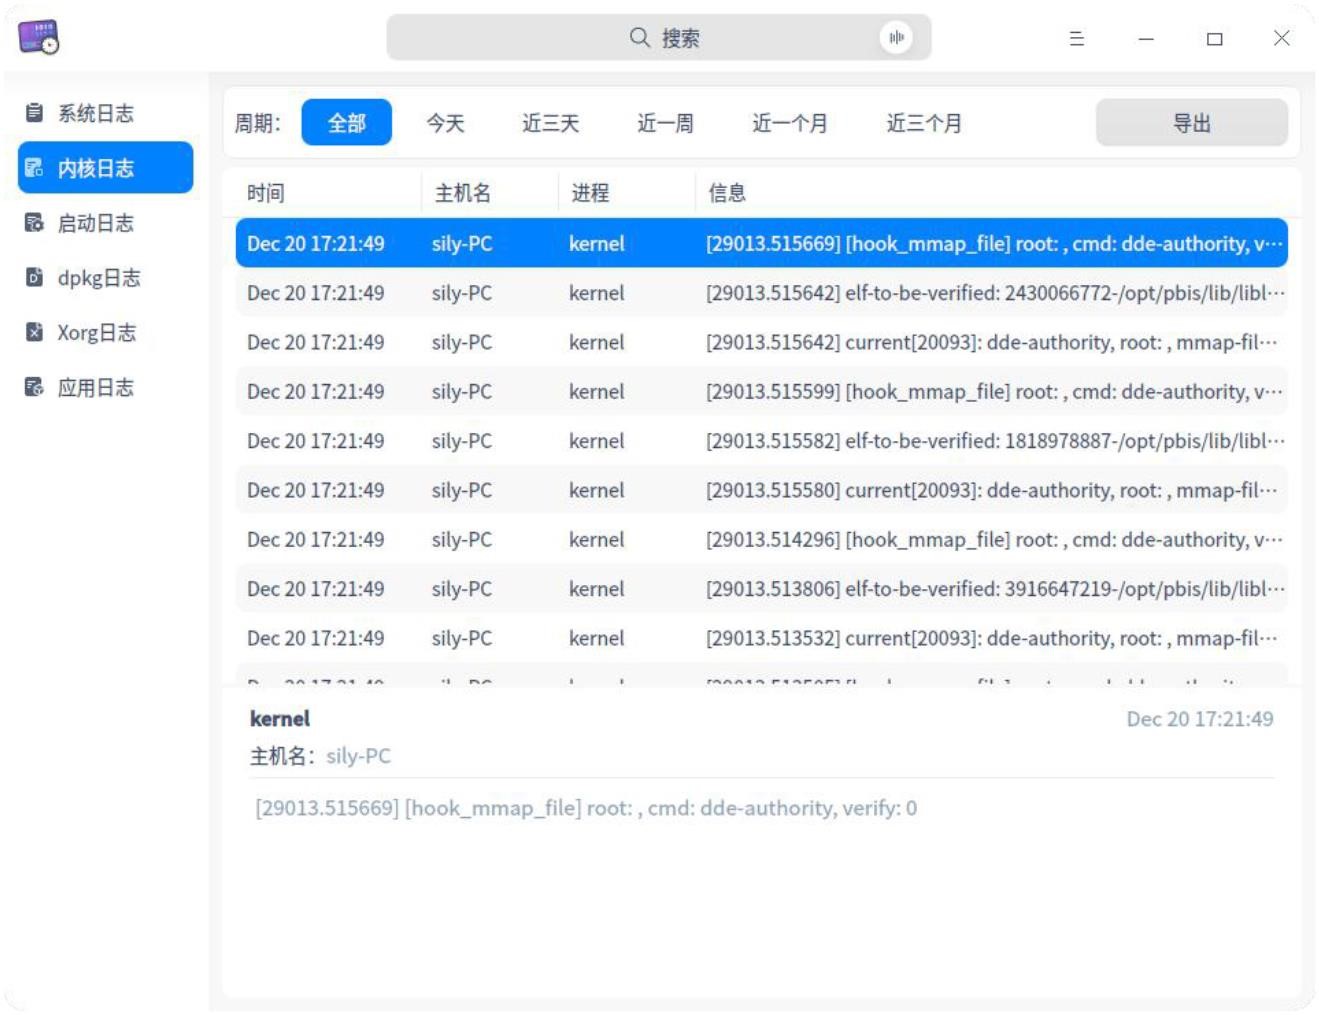Select row with [29013.515669] hook_mmap_file
Viewport: 1319px width, 1015px height.
click(x=762, y=243)
